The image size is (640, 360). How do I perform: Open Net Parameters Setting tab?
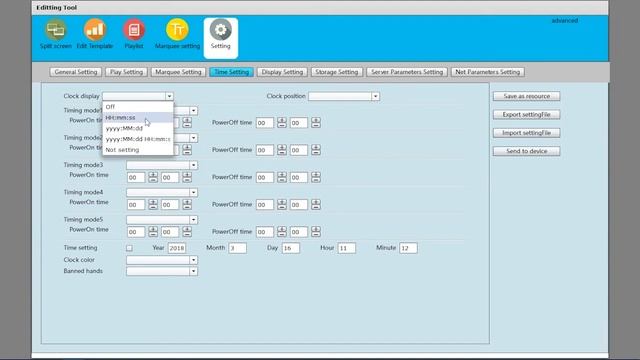pos(488,72)
